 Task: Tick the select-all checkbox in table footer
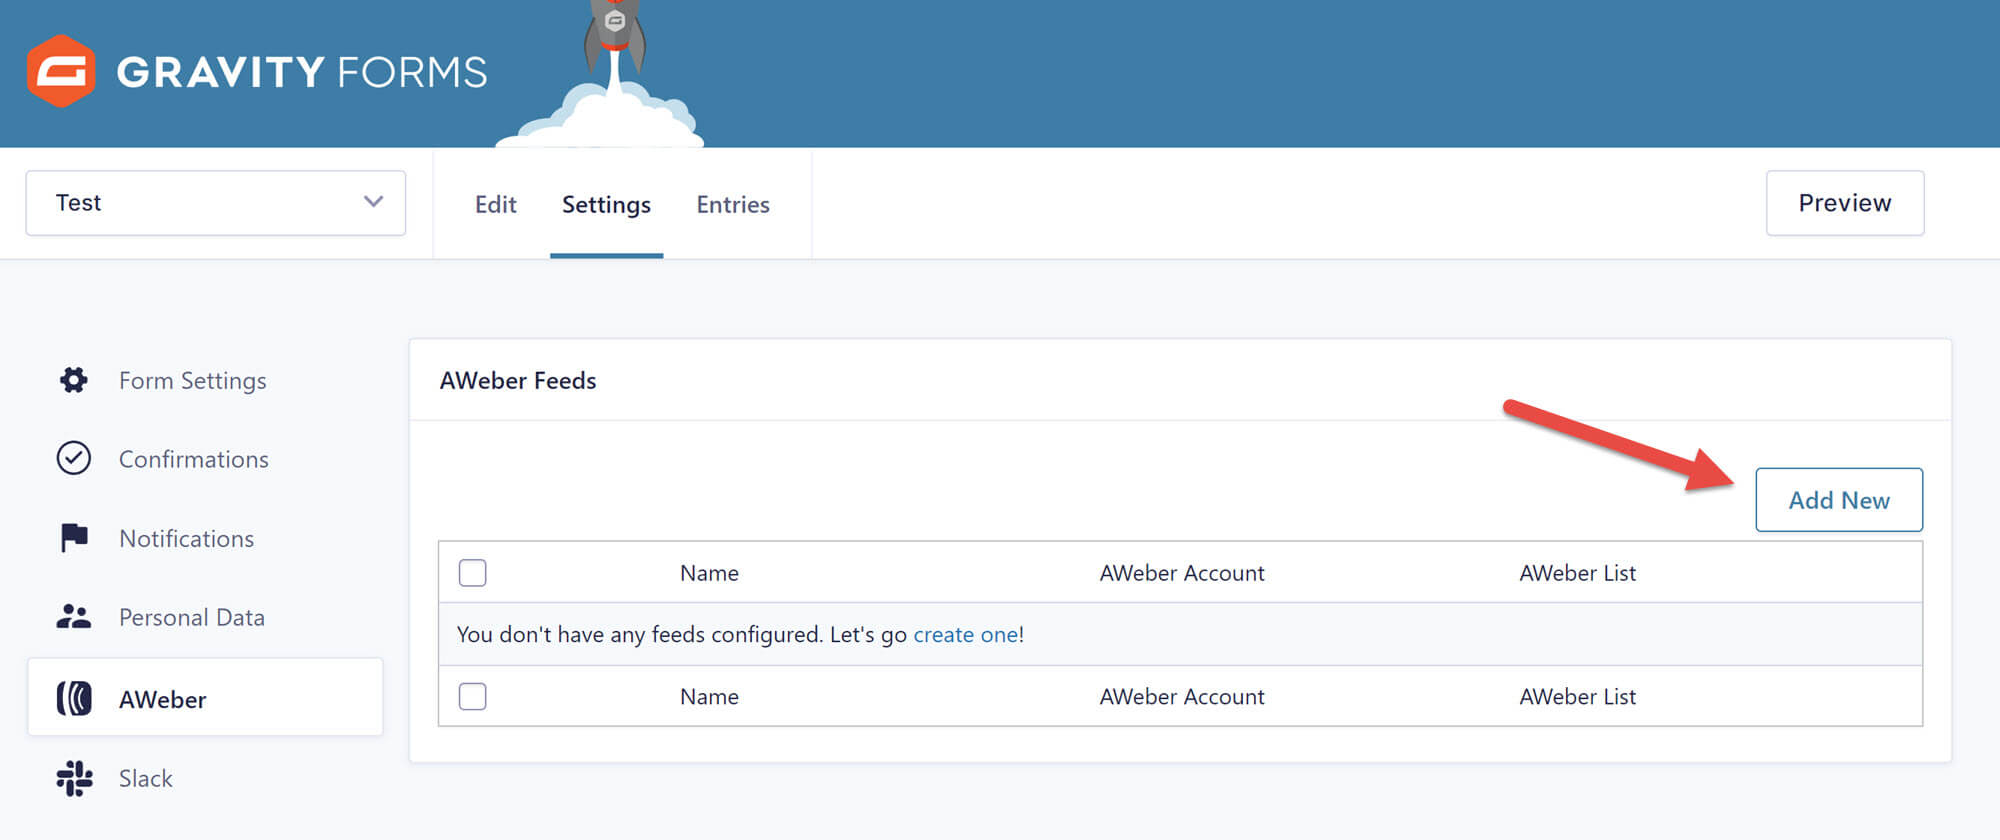click(x=472, y=696)
